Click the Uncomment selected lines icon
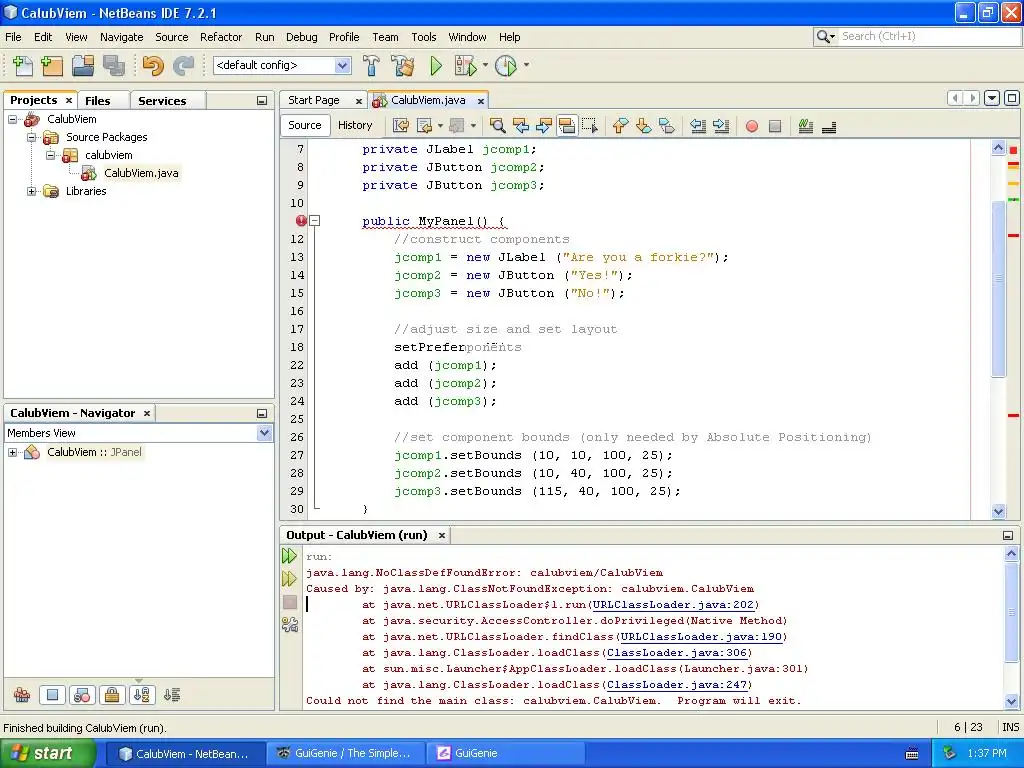The image size is (1024, 768). 829,126
